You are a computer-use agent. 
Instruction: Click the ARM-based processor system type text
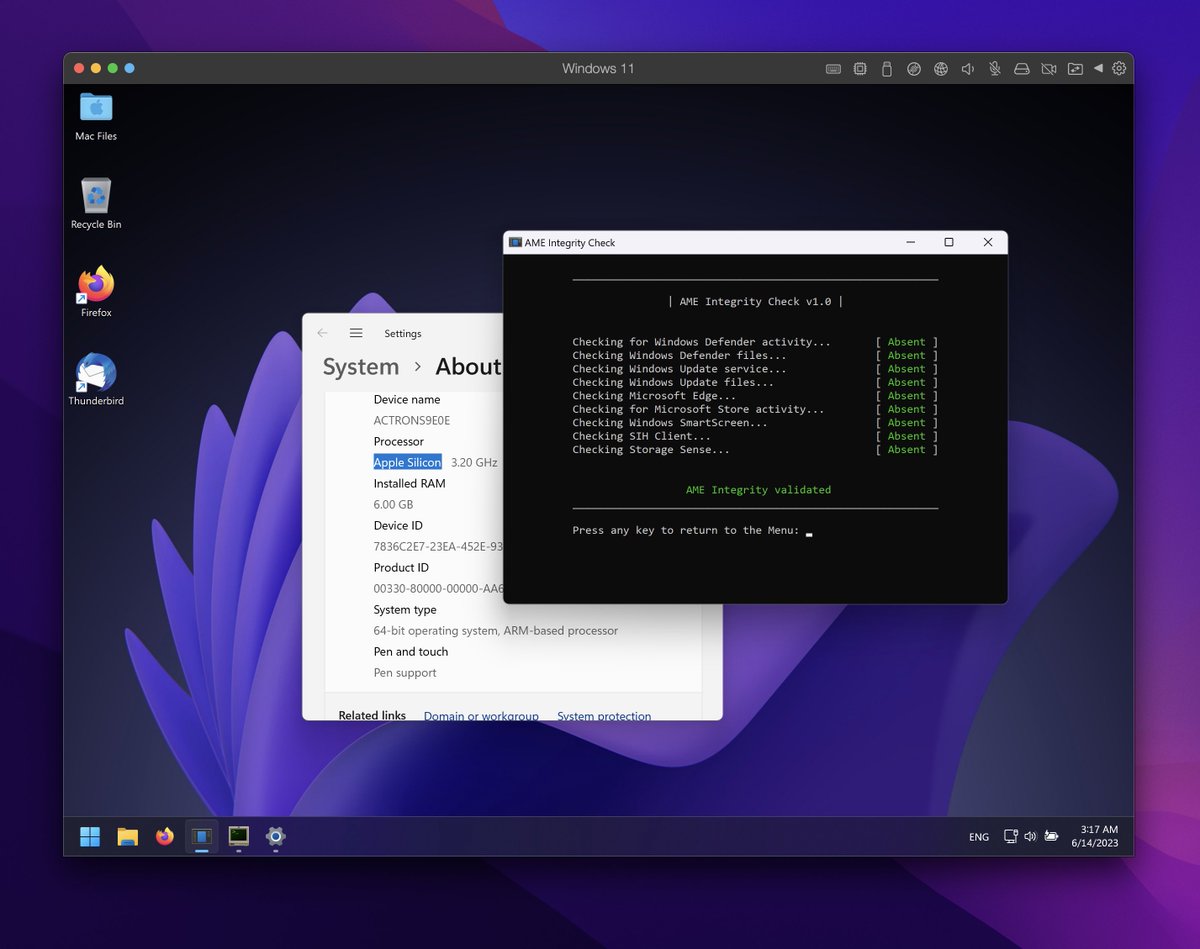click(x=496, y=630)
